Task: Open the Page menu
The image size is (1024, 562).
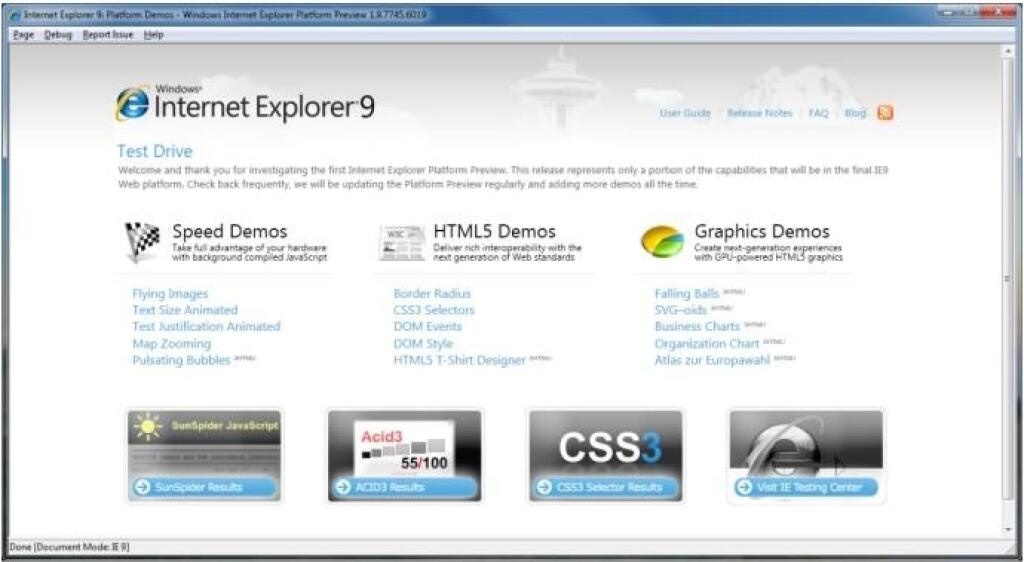Action: point(24,35)
